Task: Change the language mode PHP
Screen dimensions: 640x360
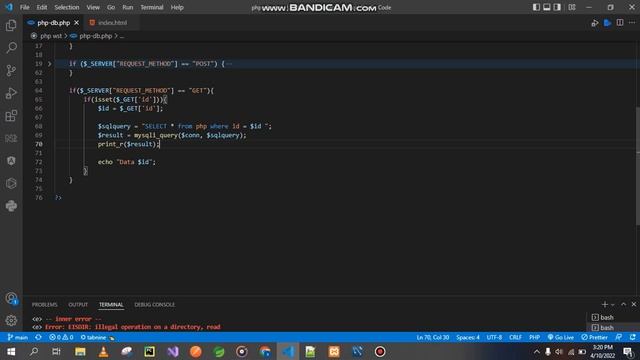Action: (534, 338)
